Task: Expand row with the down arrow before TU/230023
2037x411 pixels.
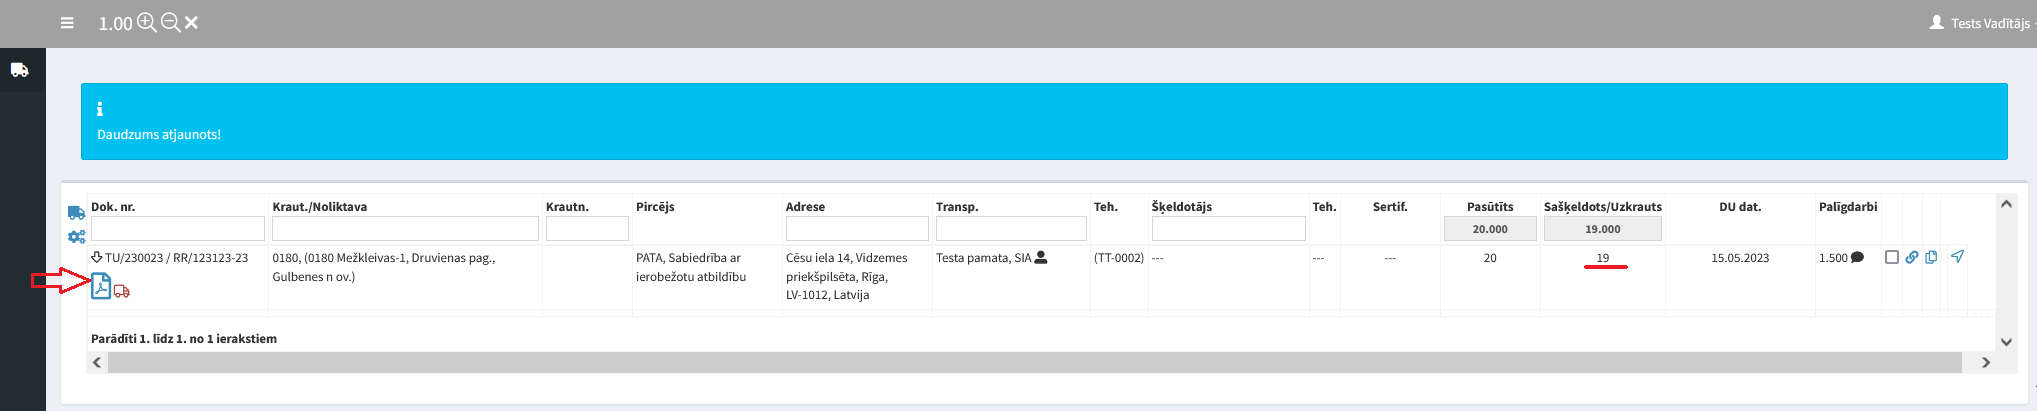Action: pos(97,257)
